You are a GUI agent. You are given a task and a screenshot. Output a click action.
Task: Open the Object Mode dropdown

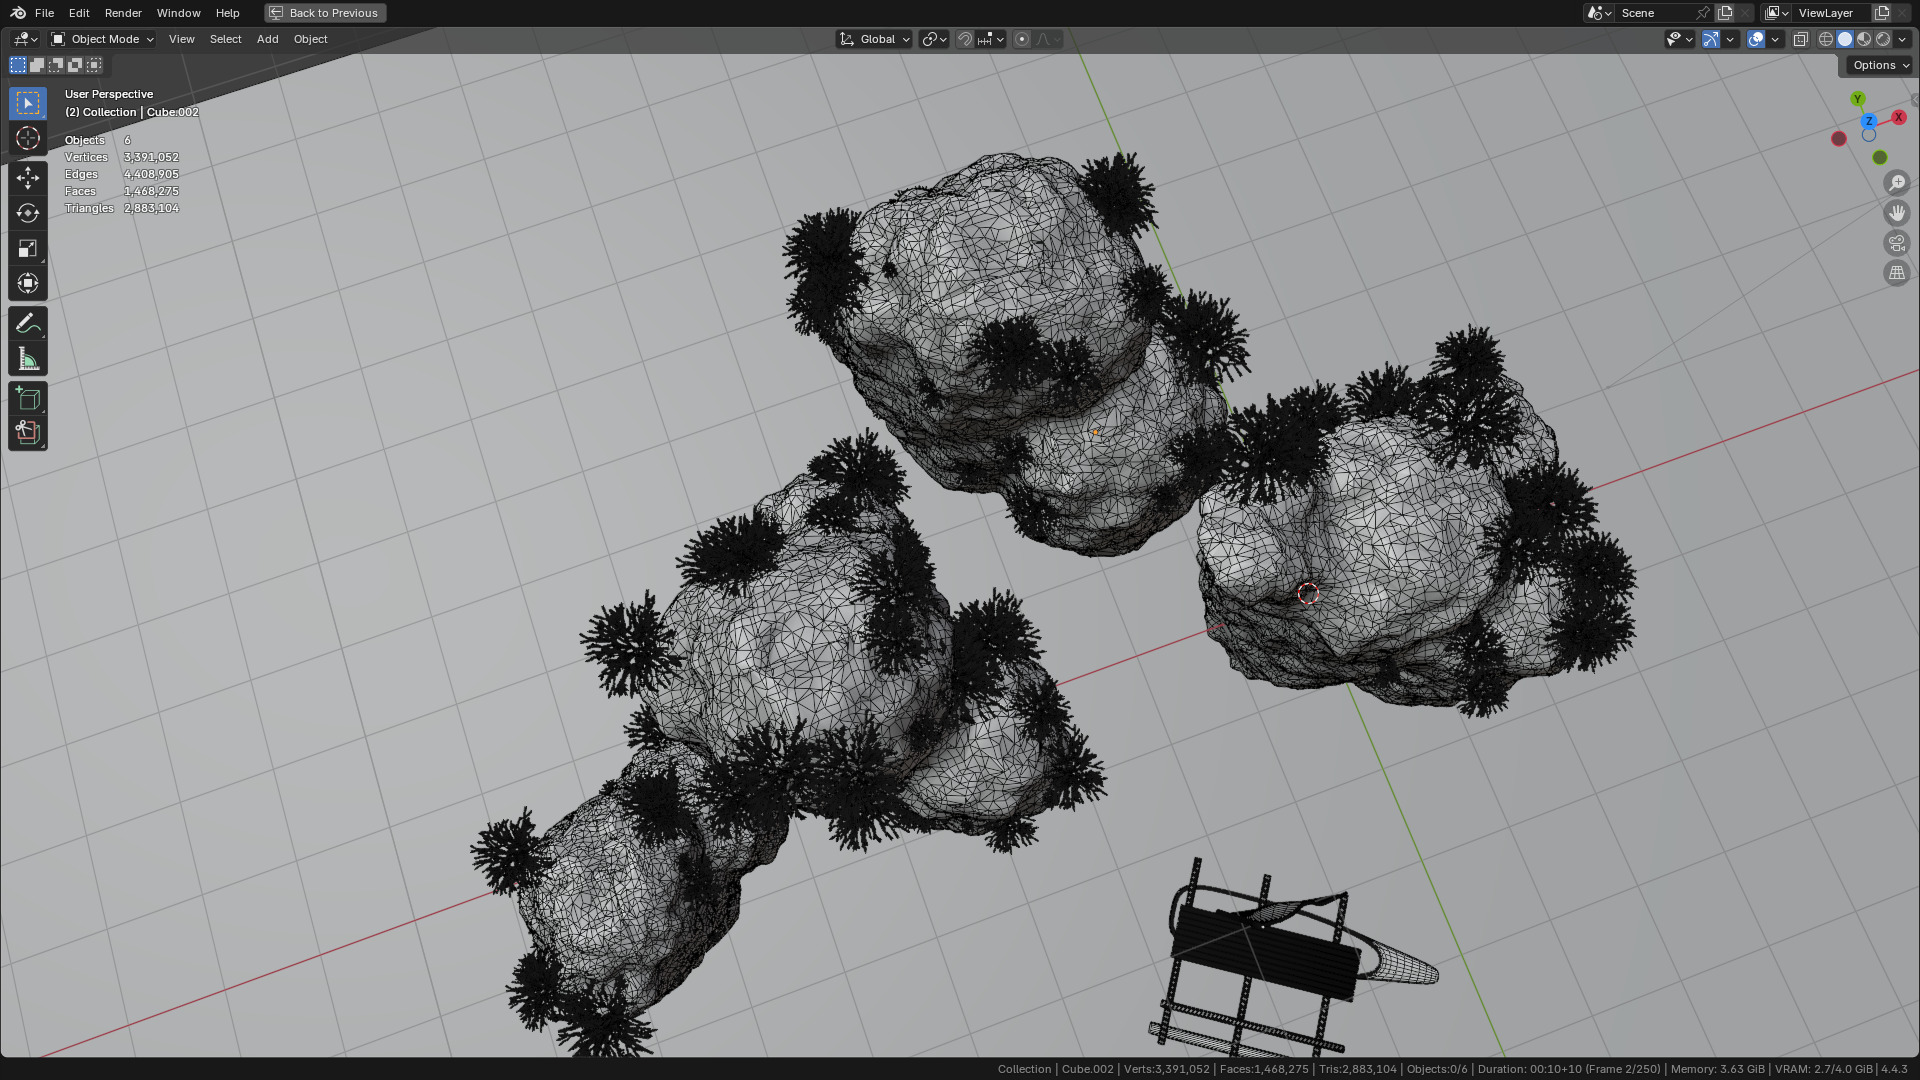click(103, 39)
